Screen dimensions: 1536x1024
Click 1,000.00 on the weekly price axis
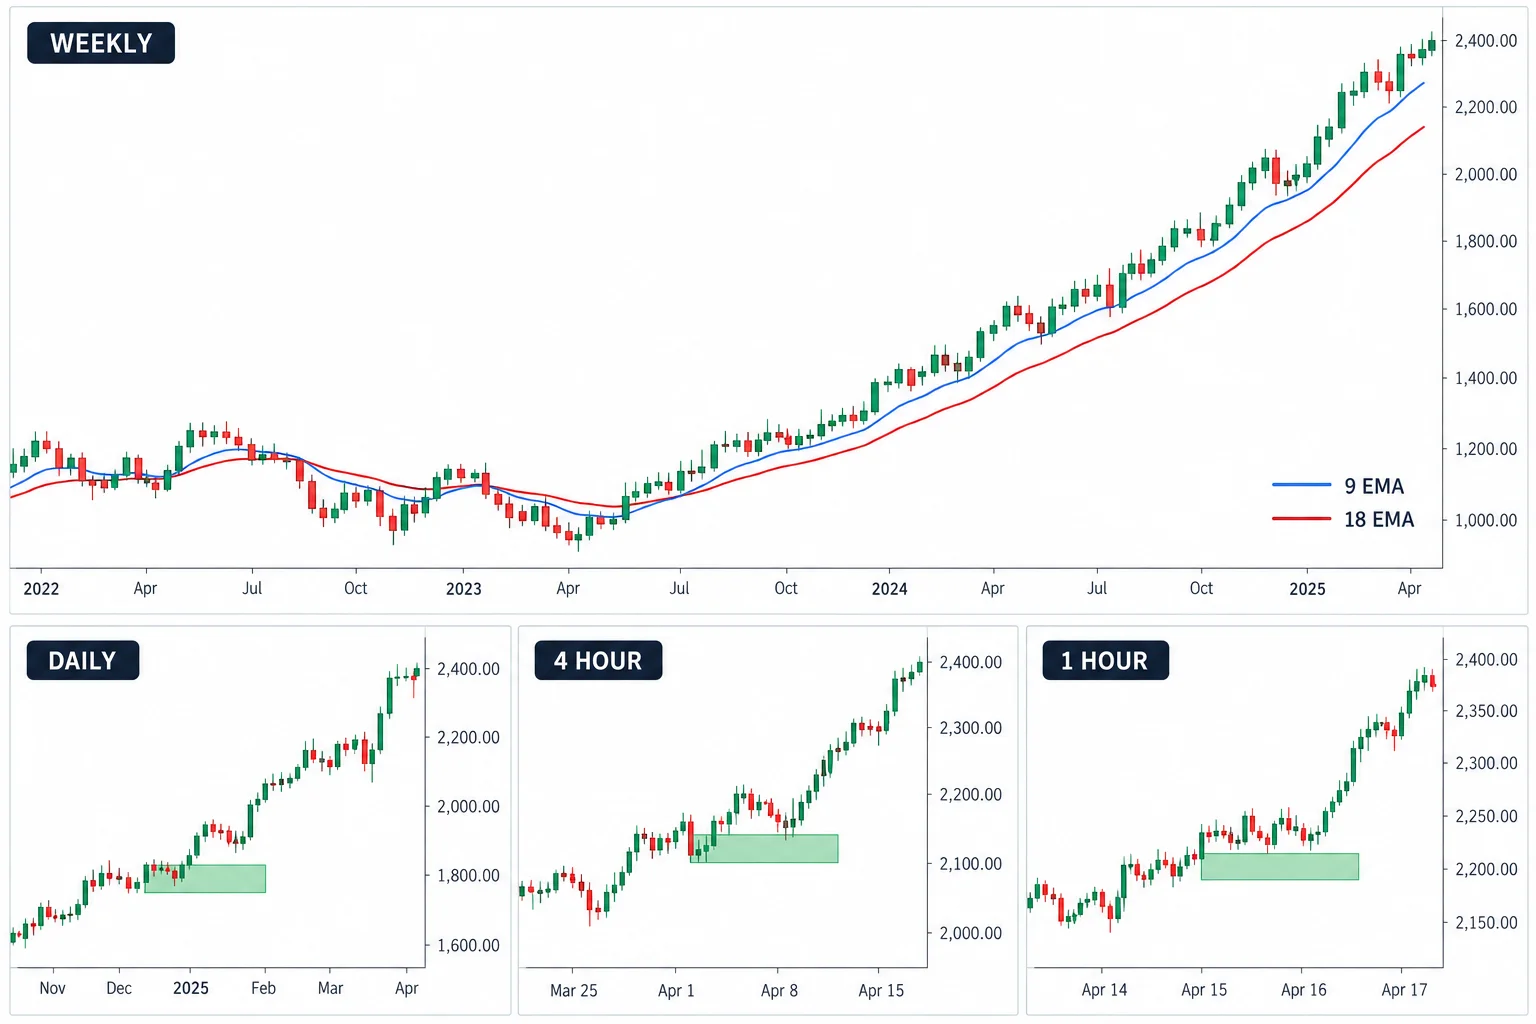tap(1486, 520)
